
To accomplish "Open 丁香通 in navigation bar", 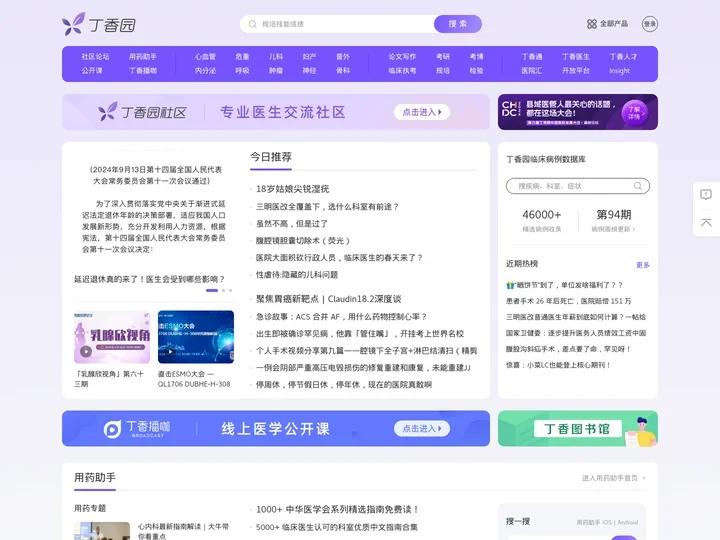I will pos(532,56).
